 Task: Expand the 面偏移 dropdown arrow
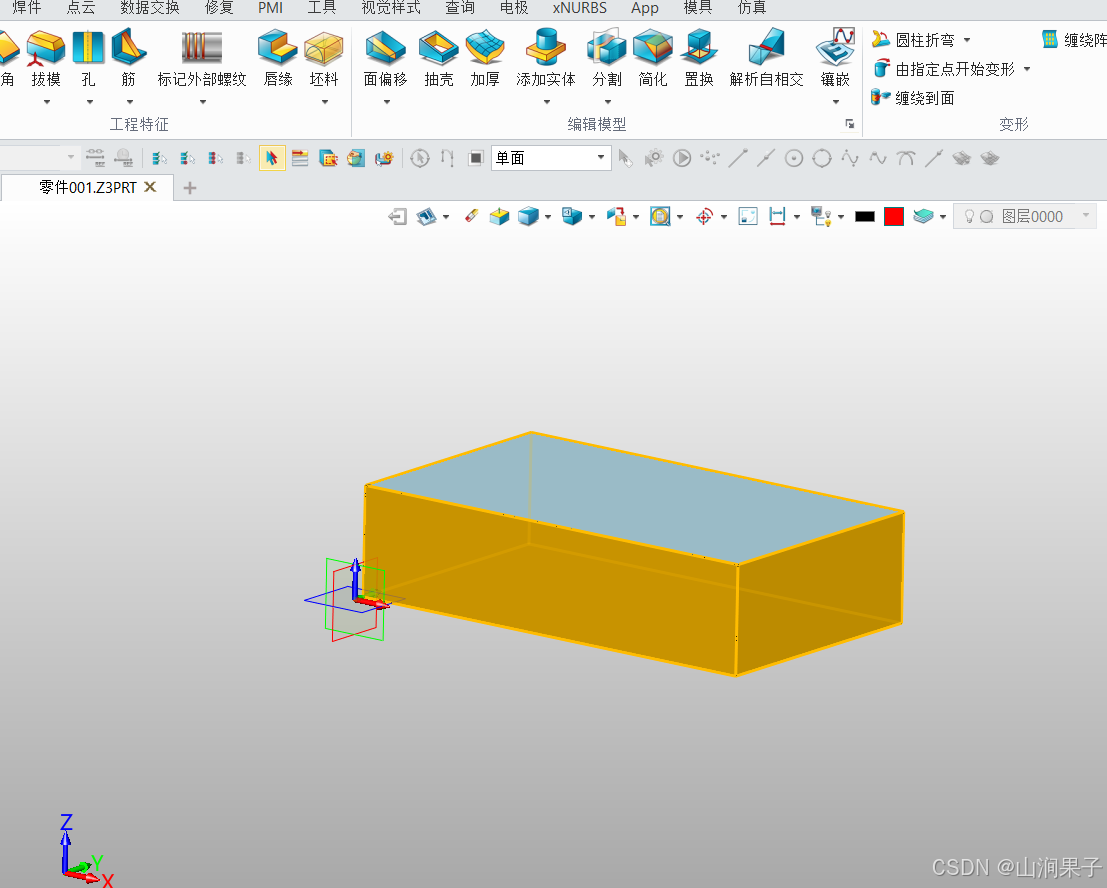386,102
